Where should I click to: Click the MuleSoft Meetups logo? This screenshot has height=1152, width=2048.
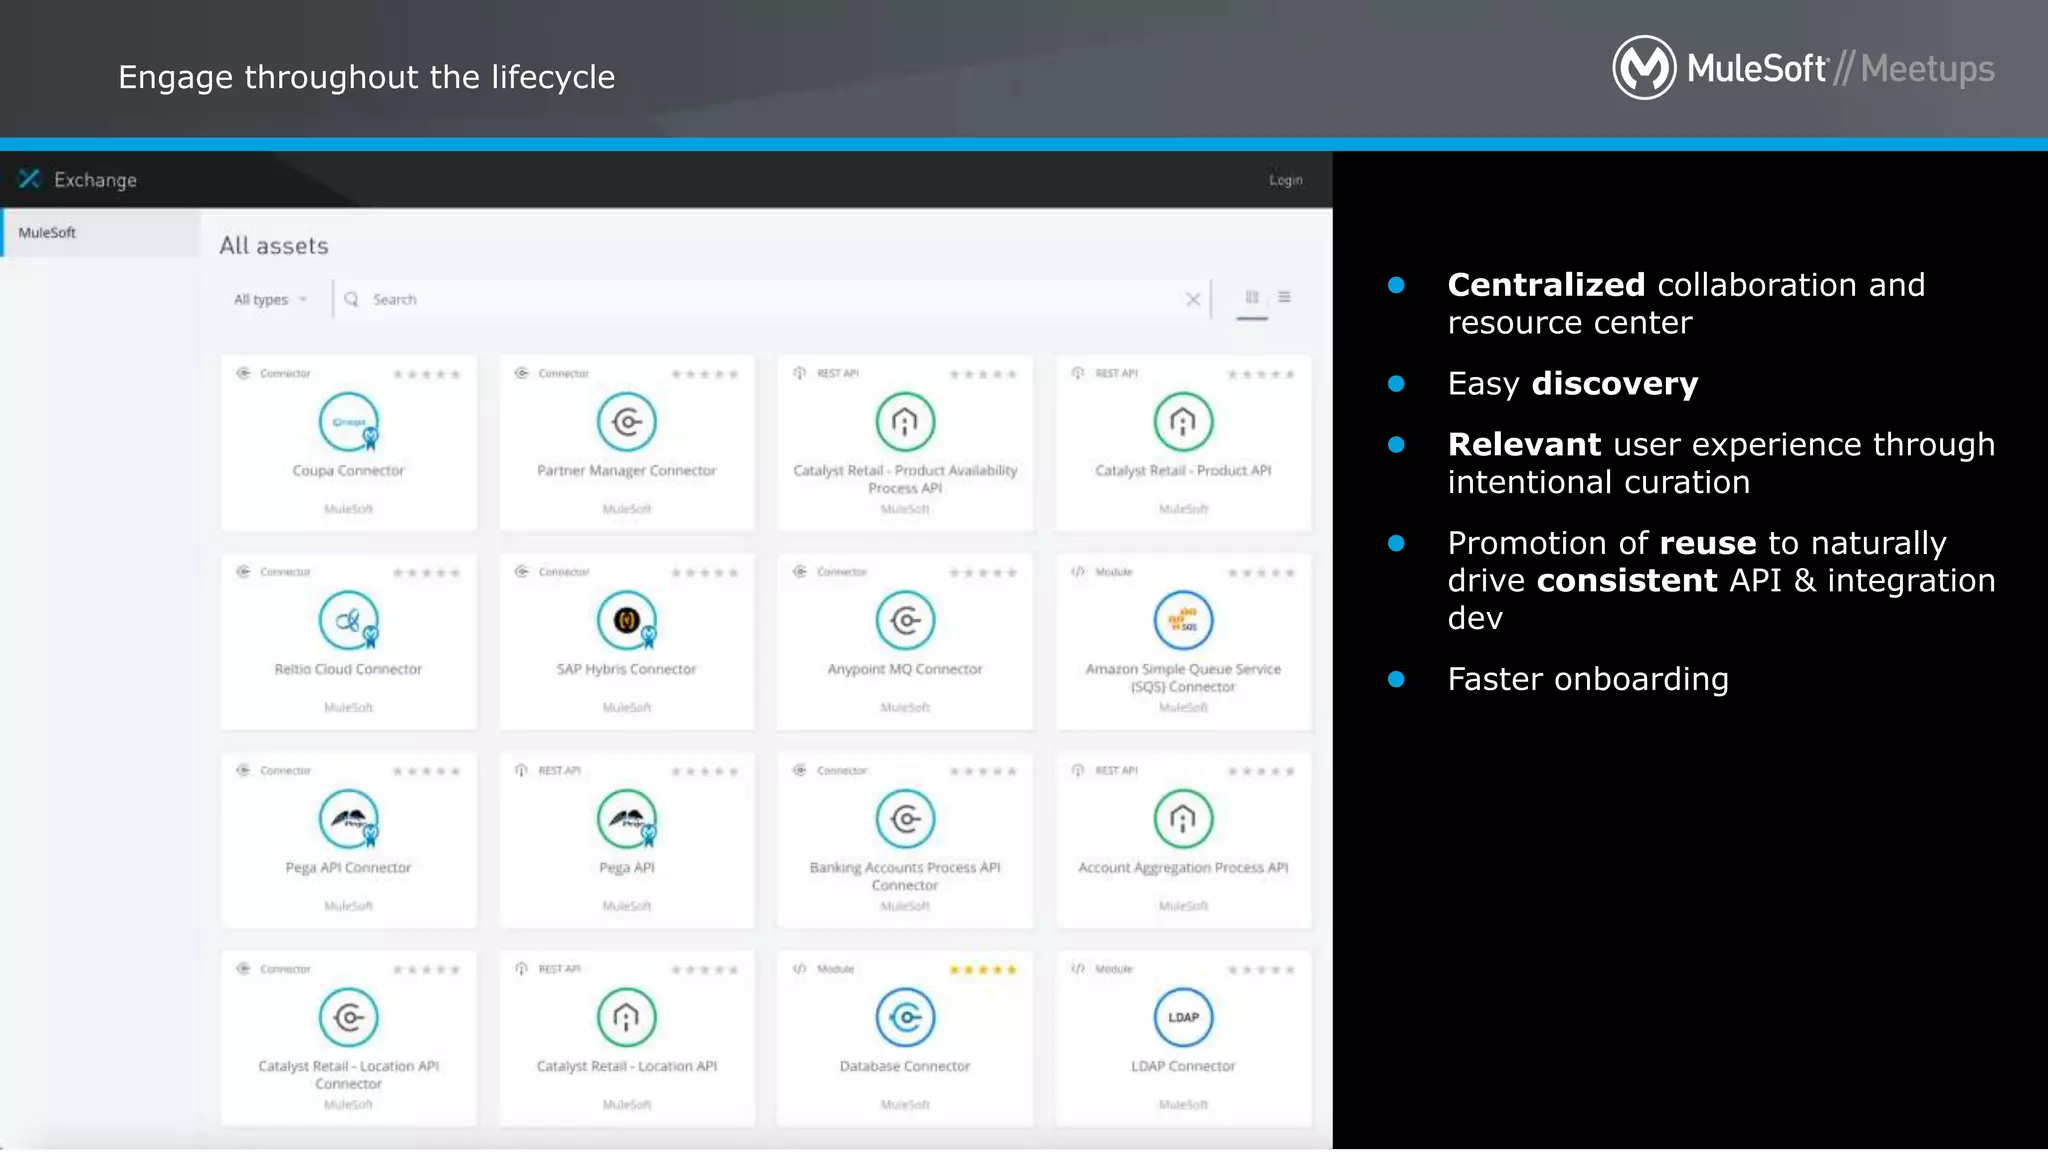tap(1803, 68)
